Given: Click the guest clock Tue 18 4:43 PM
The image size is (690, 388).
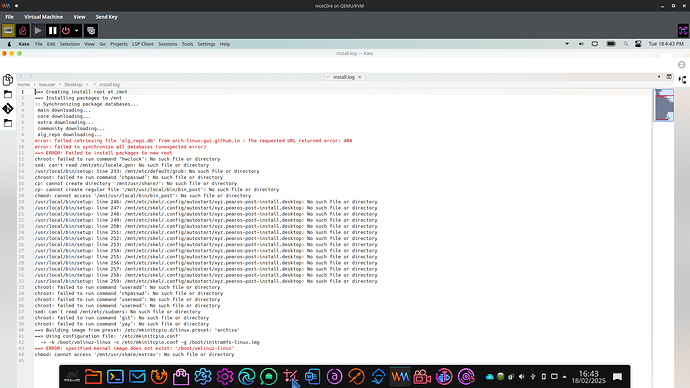Looking at the screenshot, I should pos(666,44).
